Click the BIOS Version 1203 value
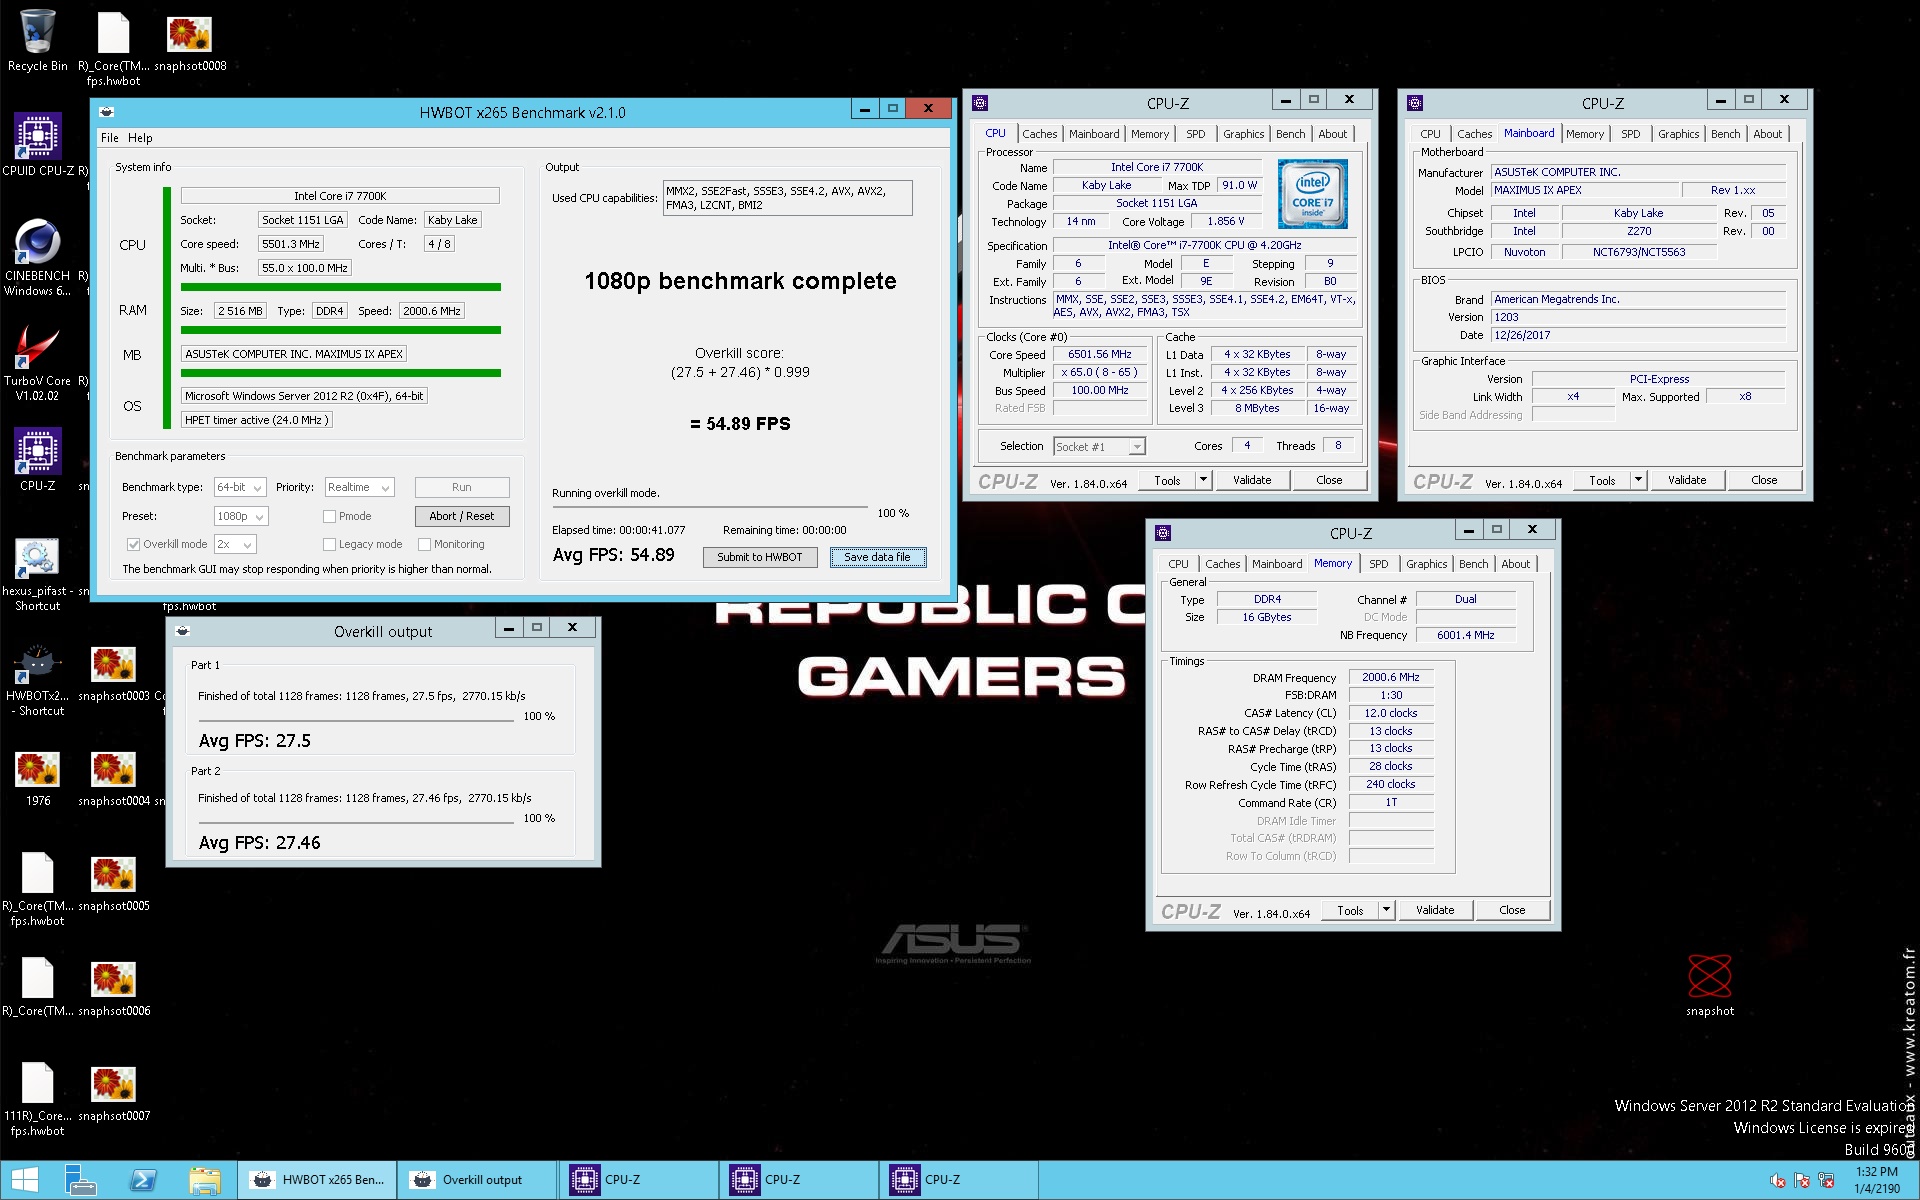 point(1638,317)
